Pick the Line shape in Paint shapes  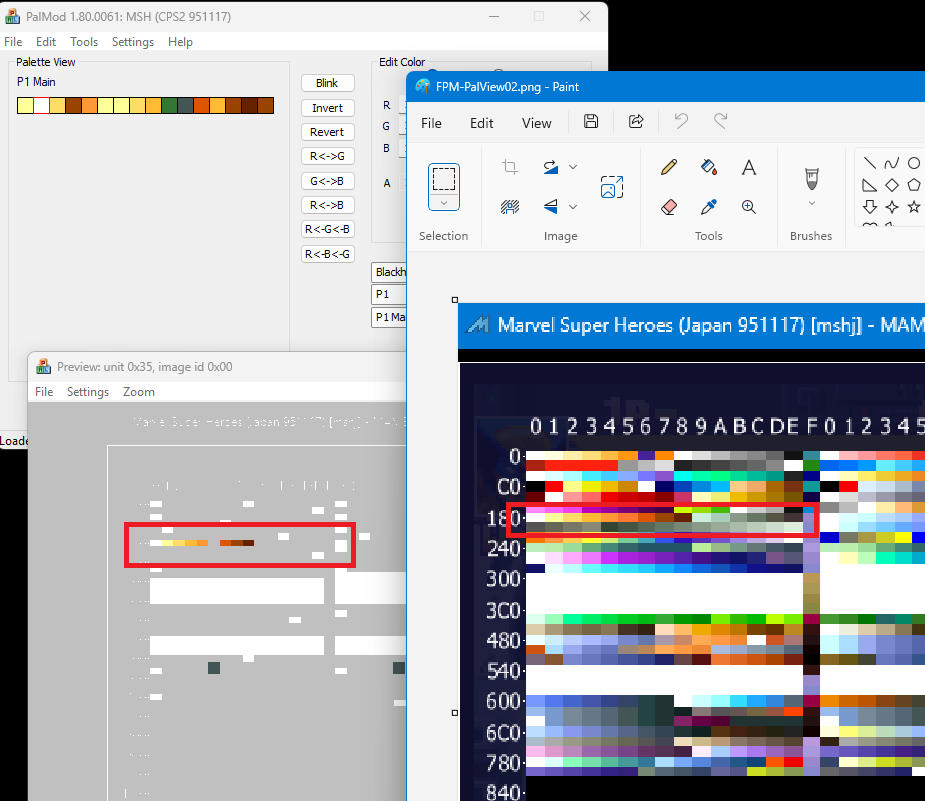click(870, 163)
